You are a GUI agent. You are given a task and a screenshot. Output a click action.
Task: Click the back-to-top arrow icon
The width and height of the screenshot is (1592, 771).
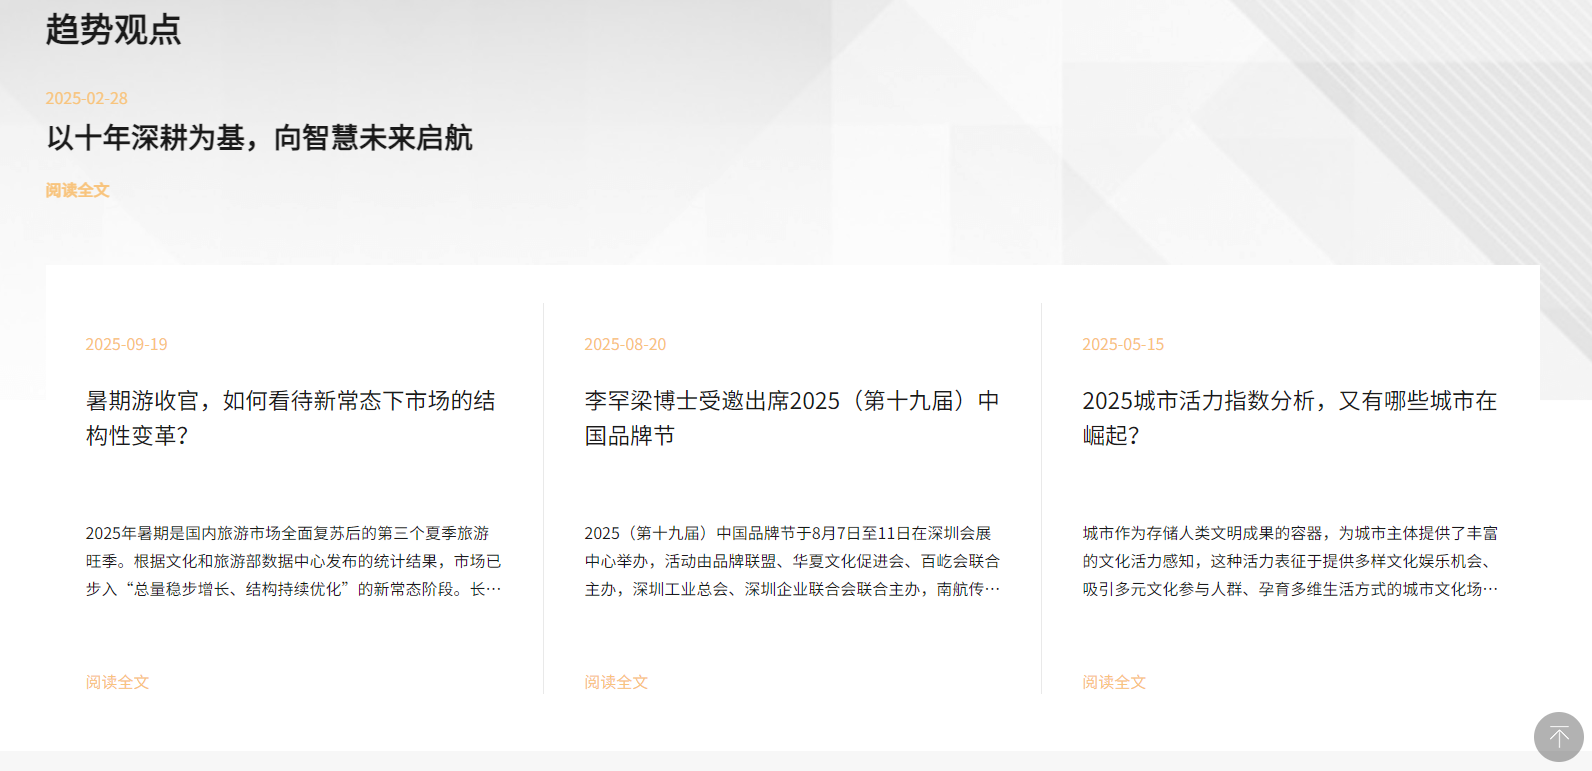point(1558,737)
